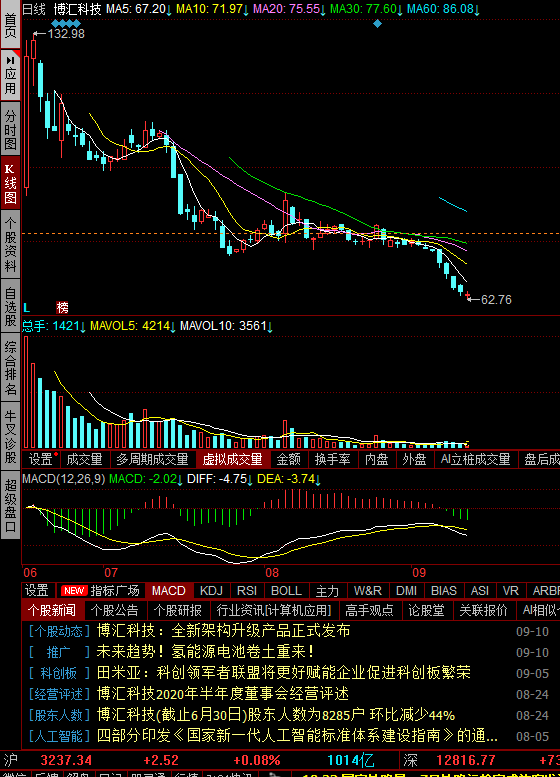The height and width of the screenshot is (777, 560).
Task: Click the single blue diamond marker above the chart
Action: click(x=378, y=23)
